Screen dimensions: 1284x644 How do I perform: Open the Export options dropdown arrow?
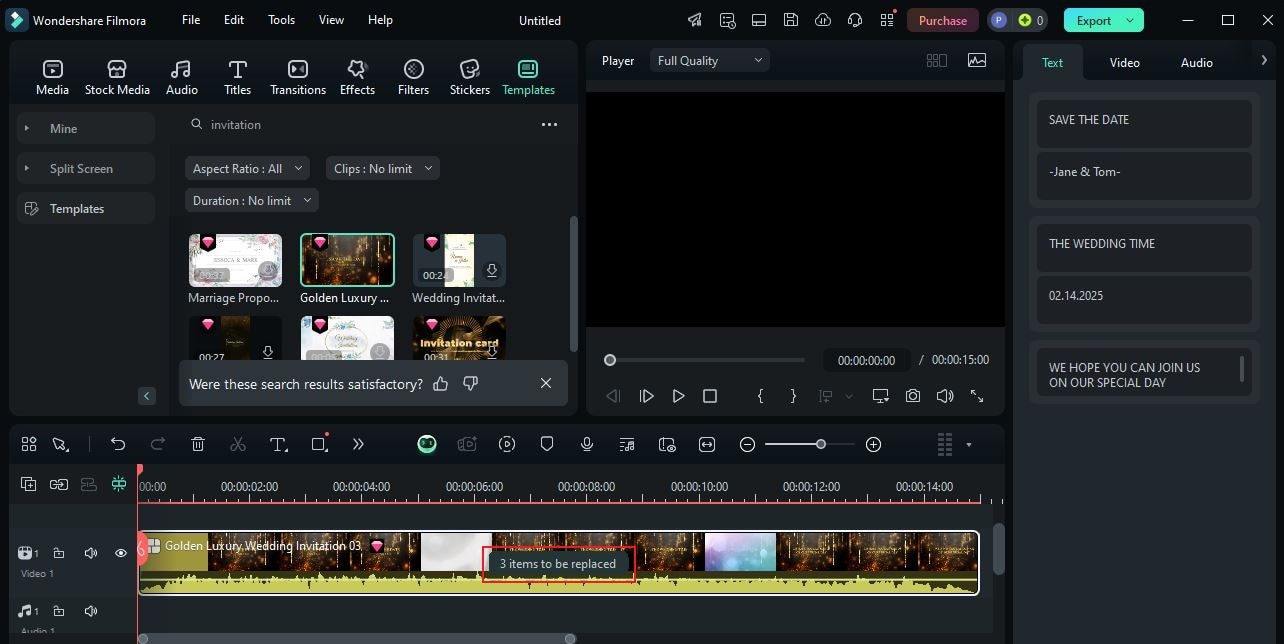pyautogui.click(x=1130, y=20)
